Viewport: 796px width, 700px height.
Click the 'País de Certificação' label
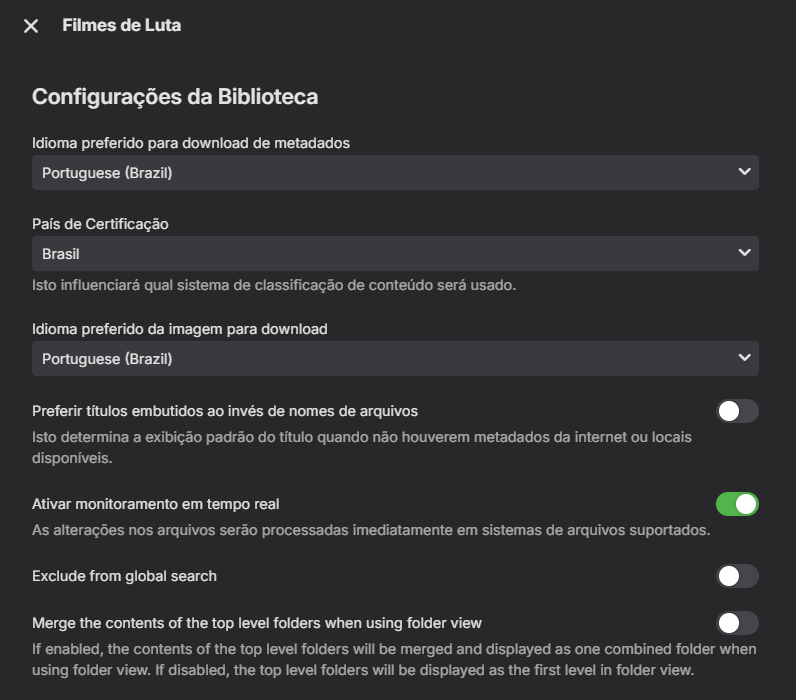pyautogui.click(x=100, y=224)
